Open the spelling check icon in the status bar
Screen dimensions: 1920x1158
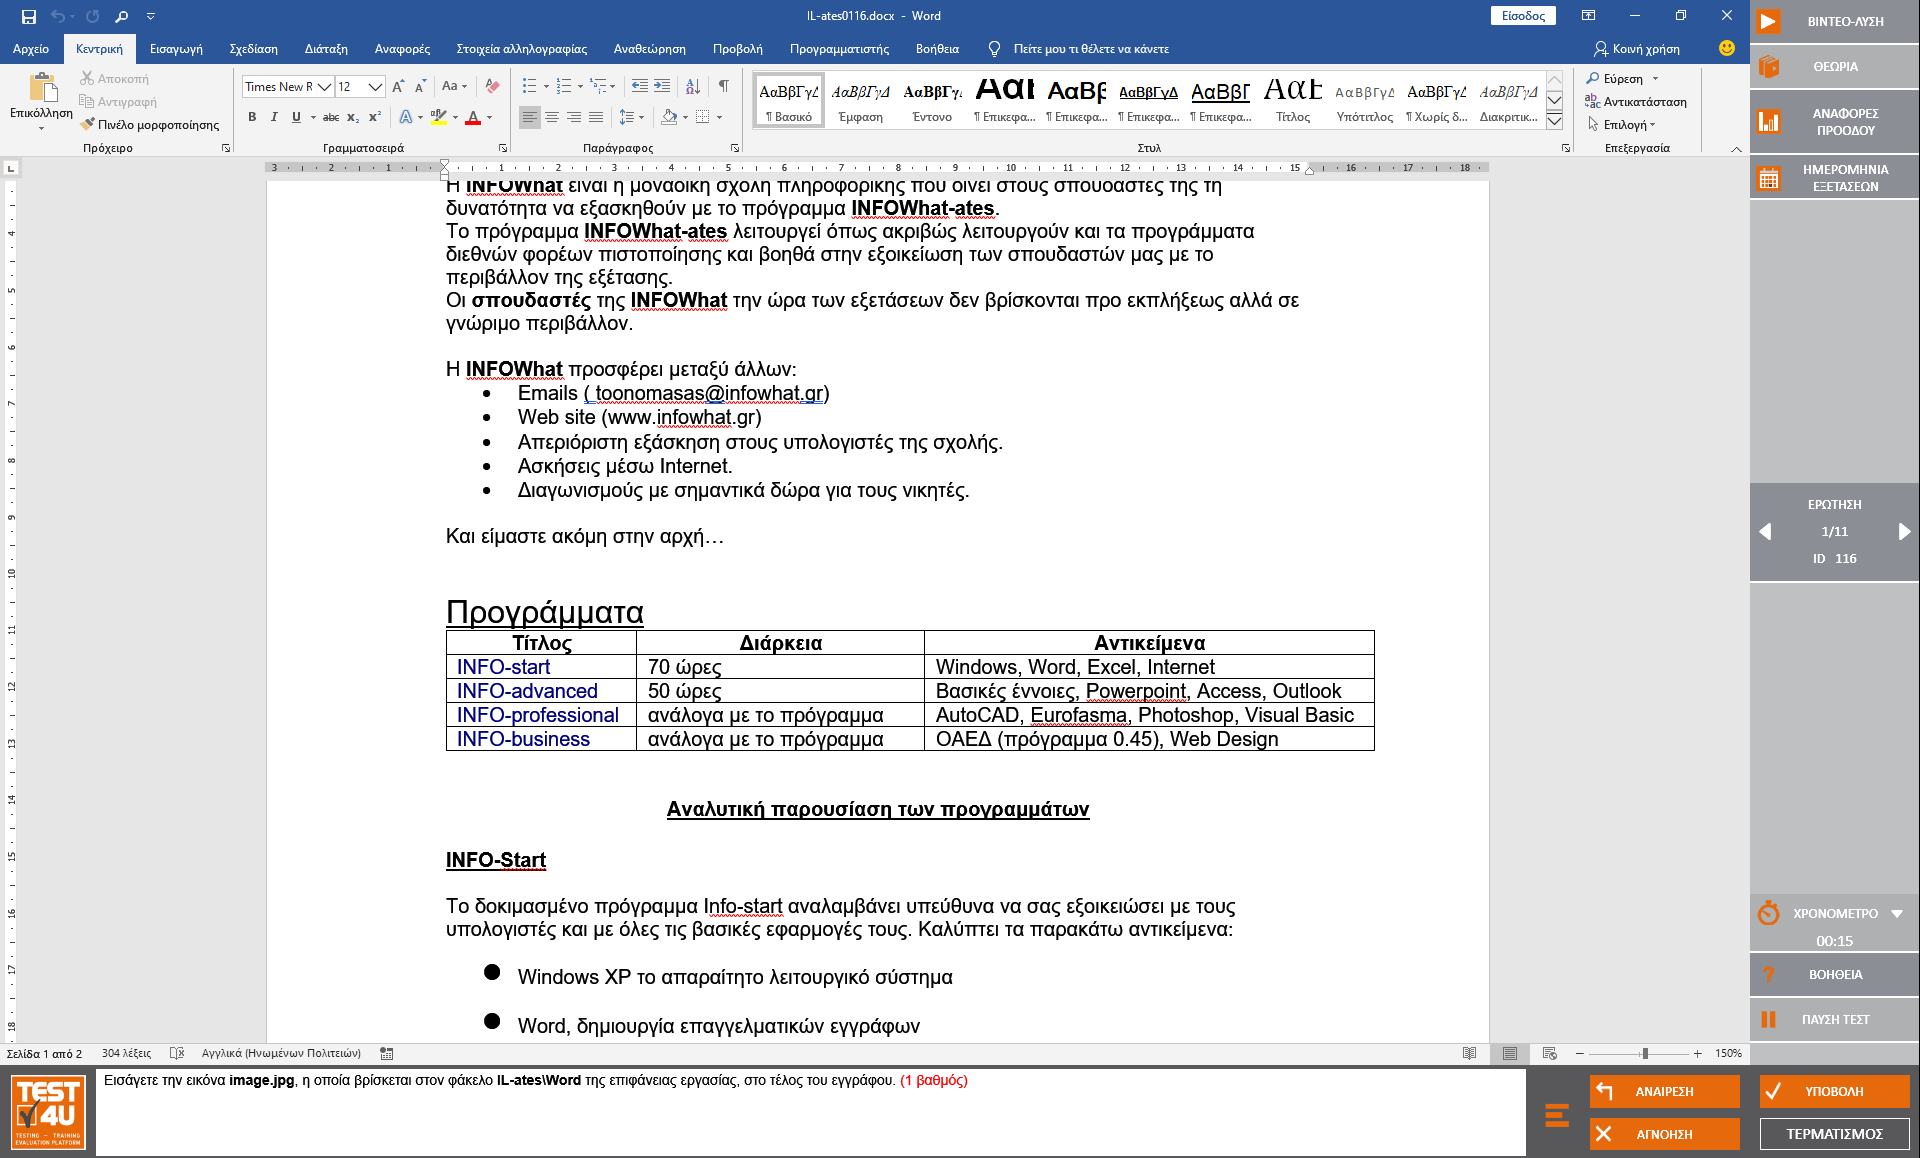(177, 1053)
